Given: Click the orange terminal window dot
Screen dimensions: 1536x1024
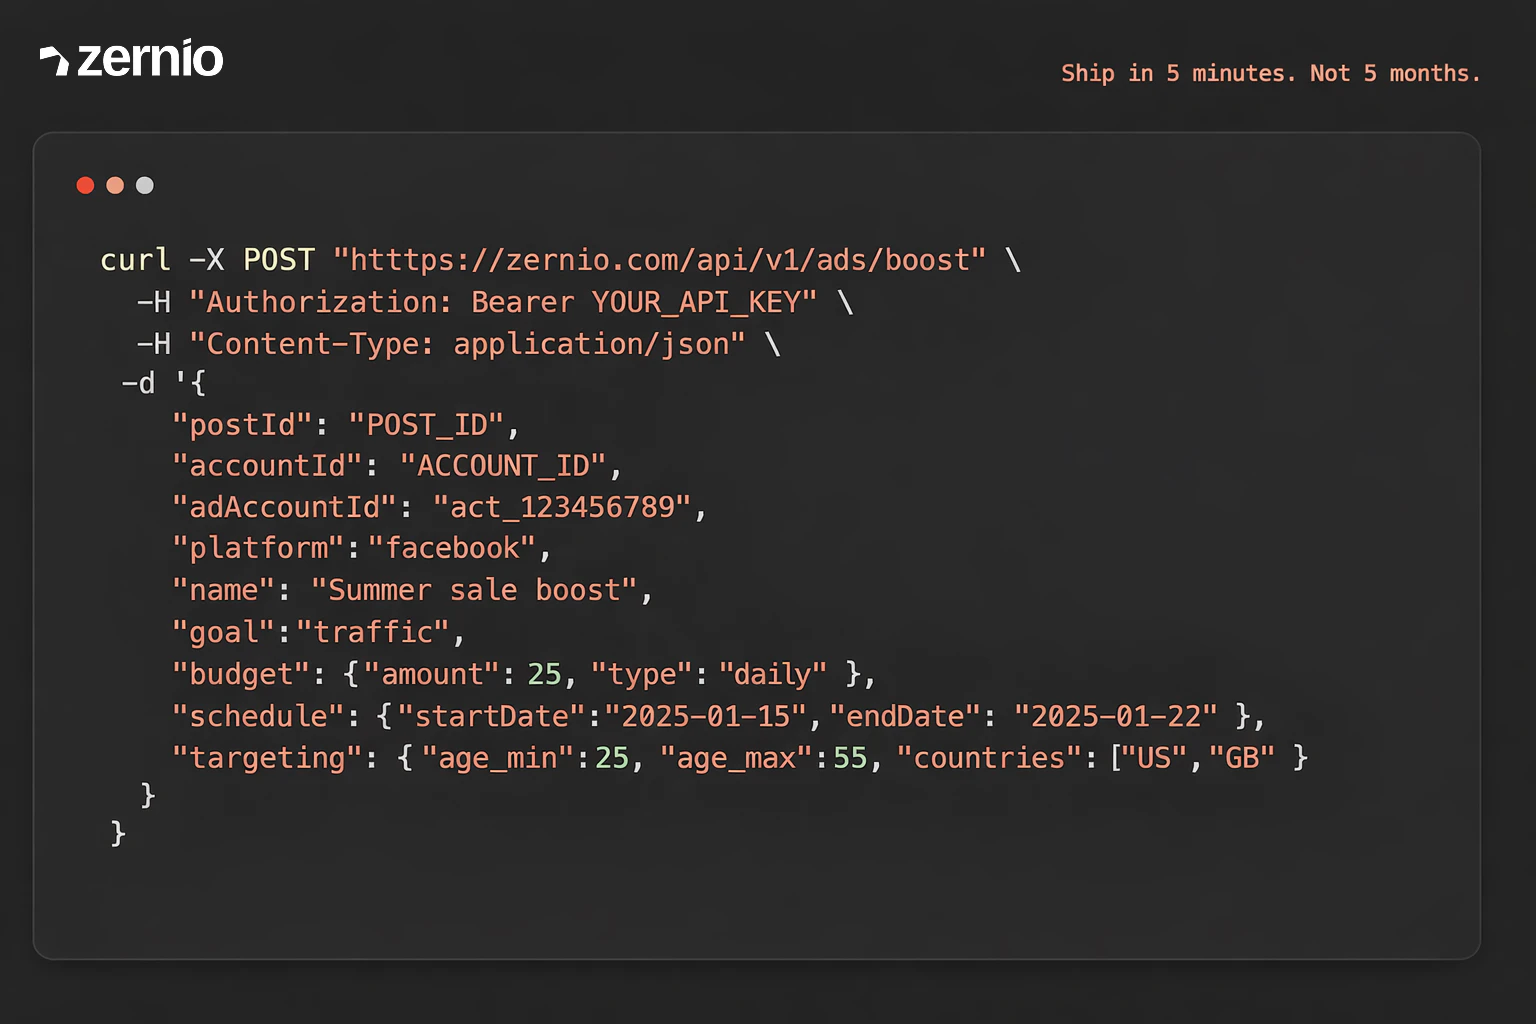Looking at the screenshot, I should [115, 185].
